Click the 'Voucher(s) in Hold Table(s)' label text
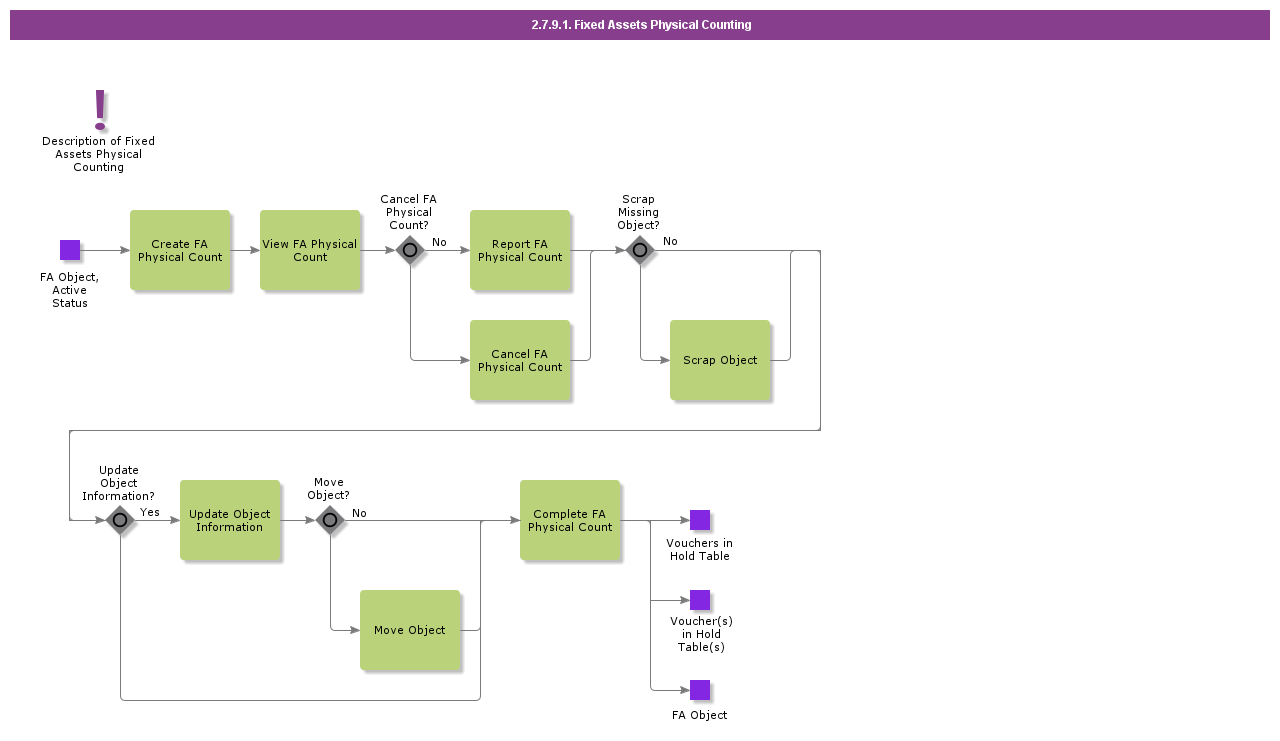The width and height of the screenshot is (1280, 741). click(701, 634)
